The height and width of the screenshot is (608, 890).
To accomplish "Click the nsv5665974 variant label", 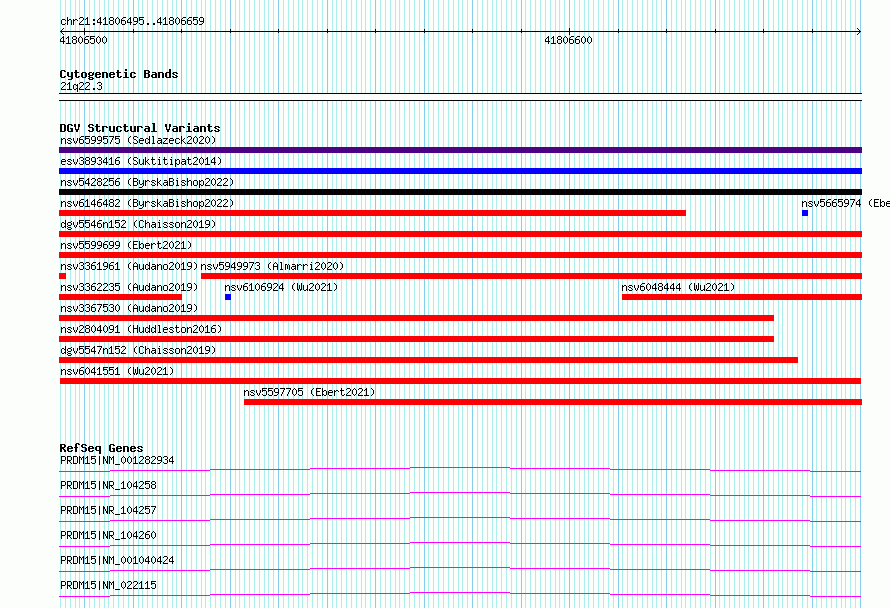I will tap(845, 203).
